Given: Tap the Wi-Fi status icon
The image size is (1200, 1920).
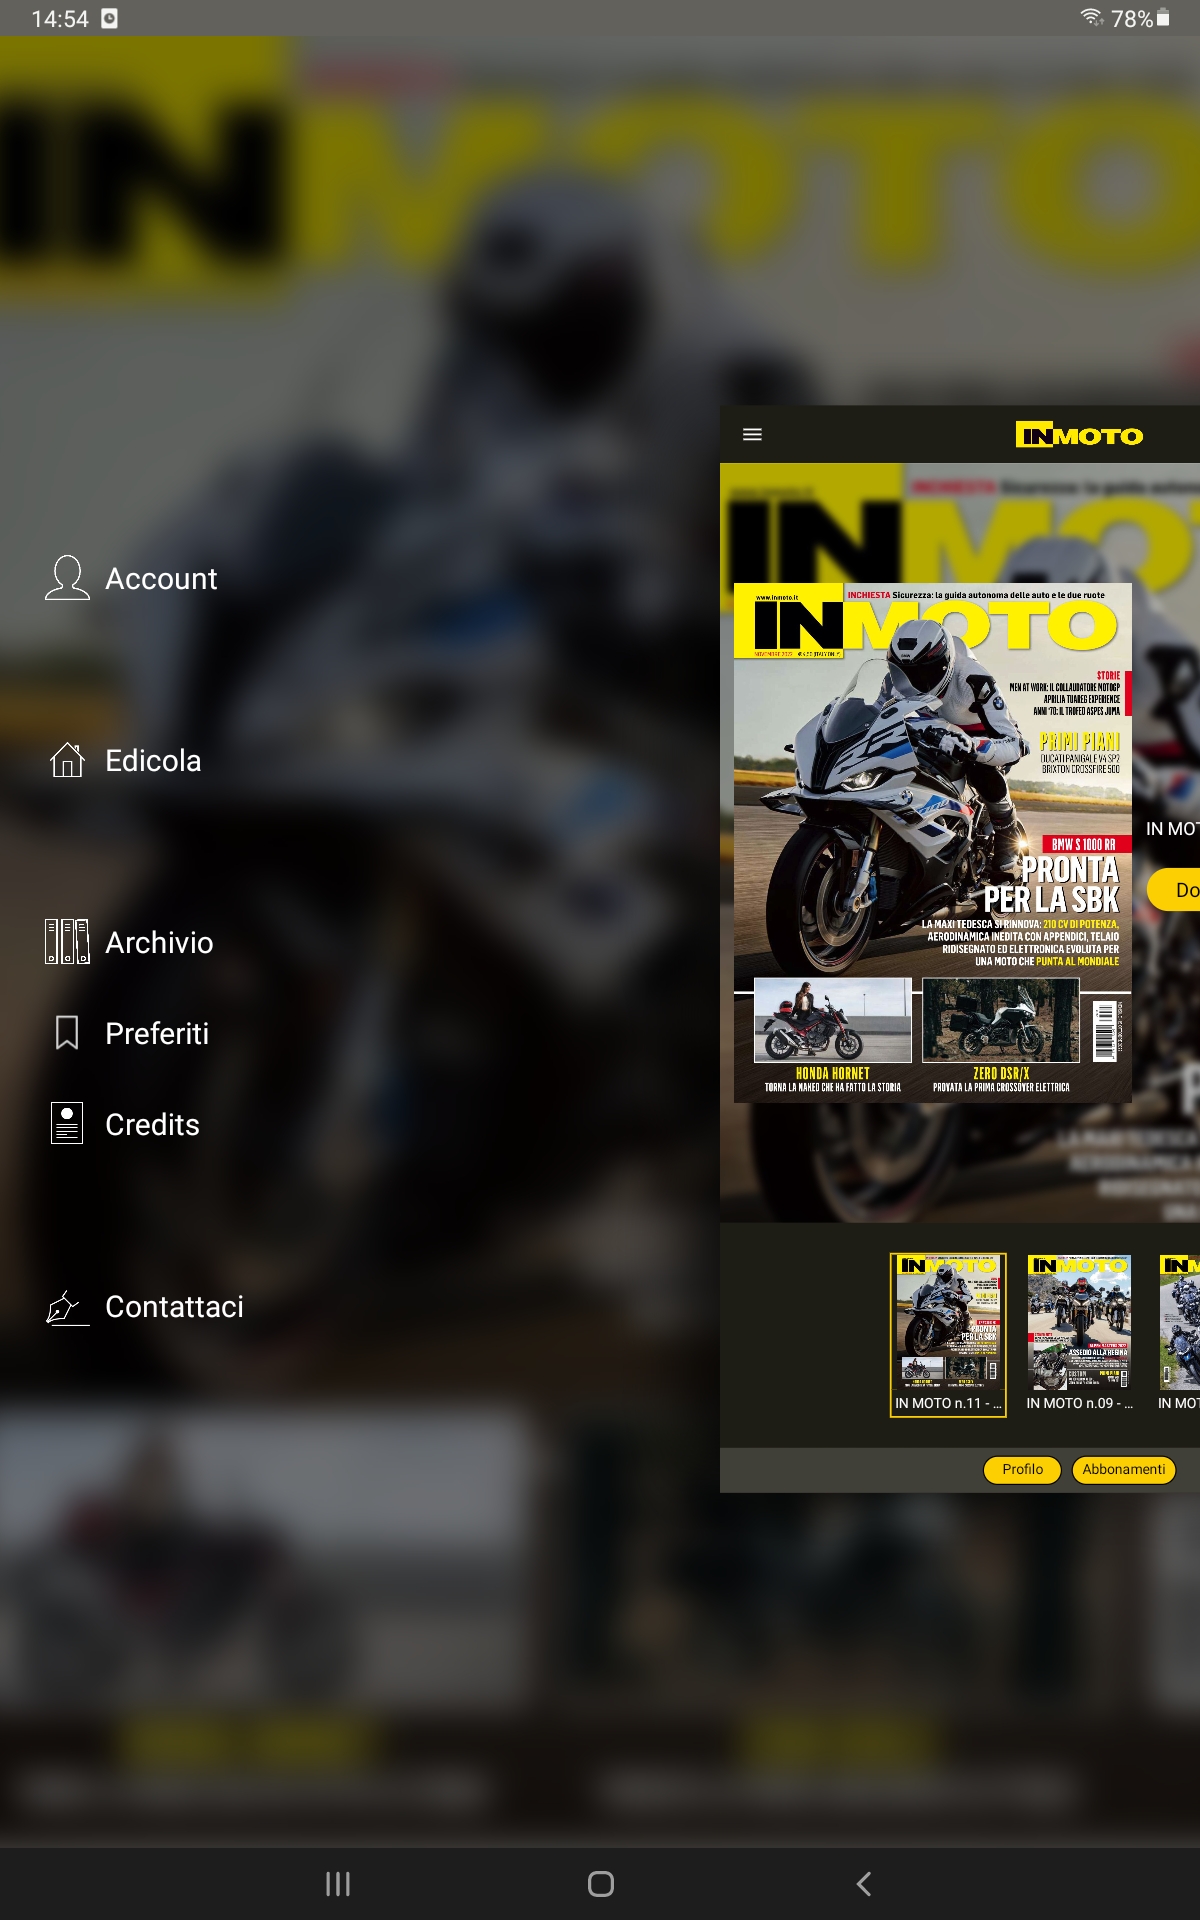Looking at the screenshot, I should pos(1092,18).
